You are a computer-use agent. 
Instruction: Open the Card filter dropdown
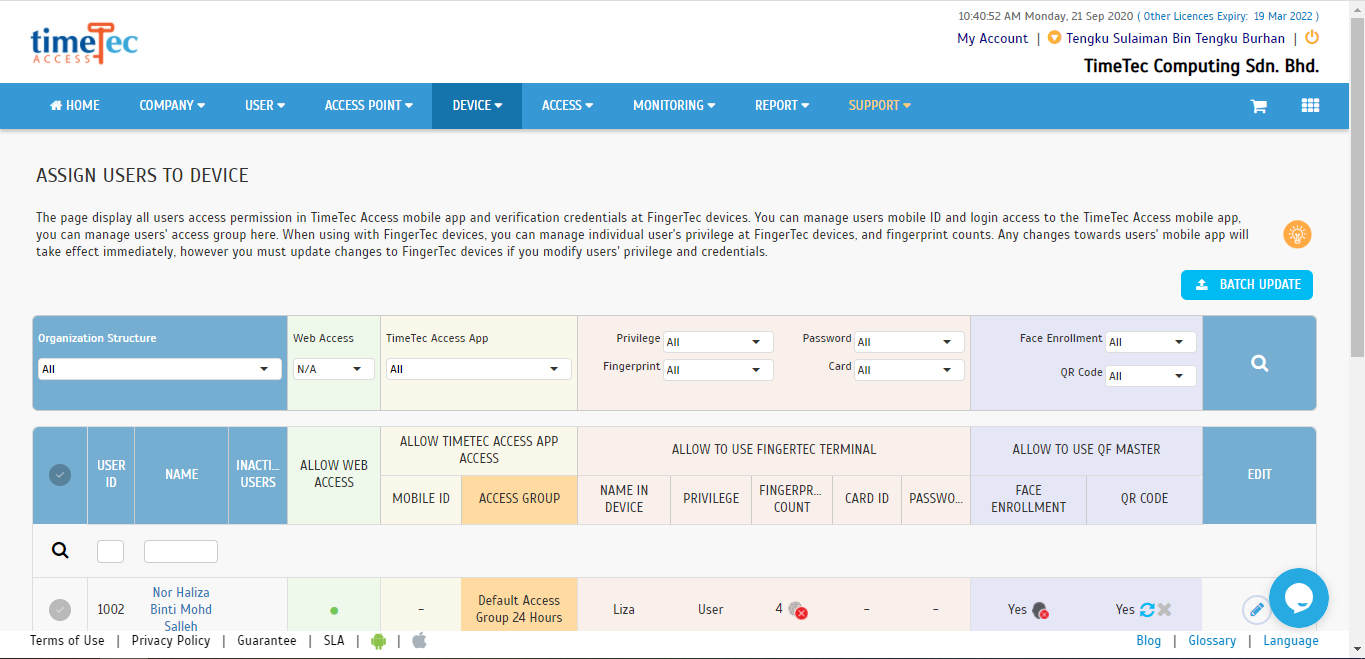pos(910,370)
